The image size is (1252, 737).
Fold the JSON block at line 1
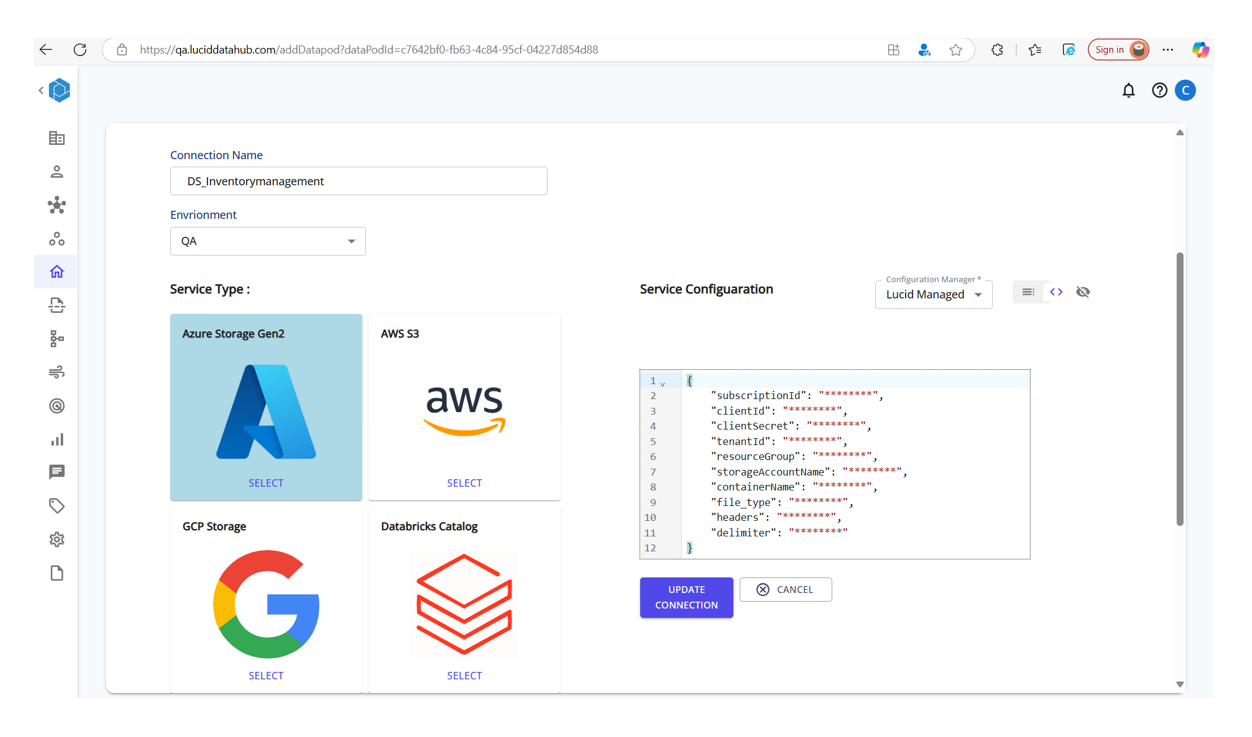pos(662,383)
